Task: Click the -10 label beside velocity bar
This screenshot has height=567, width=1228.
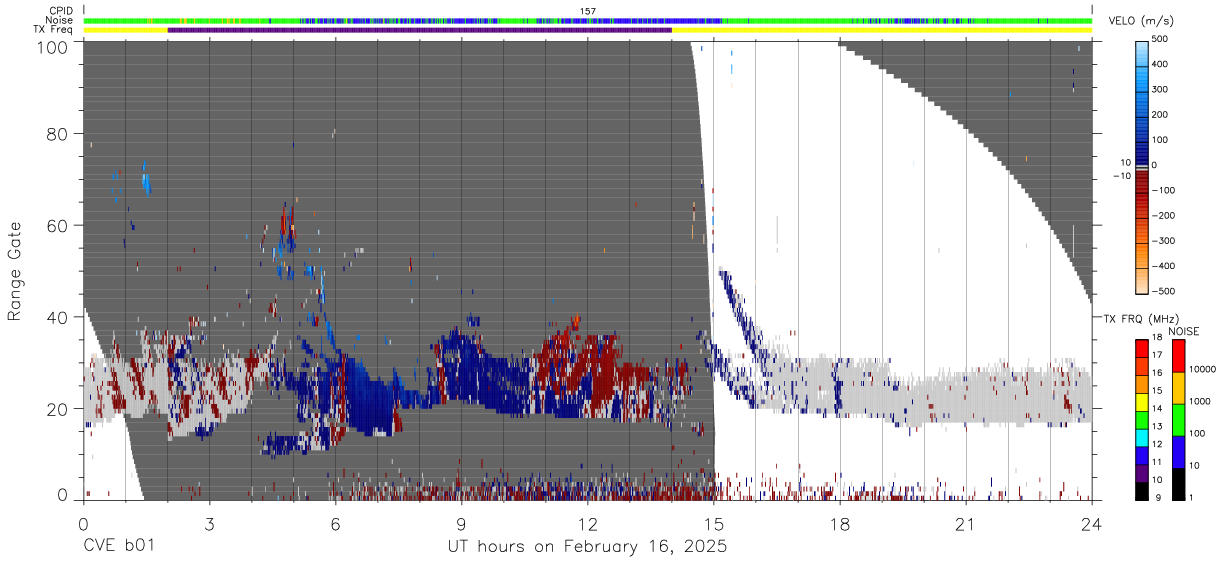Action: [x=1121, y=176]
